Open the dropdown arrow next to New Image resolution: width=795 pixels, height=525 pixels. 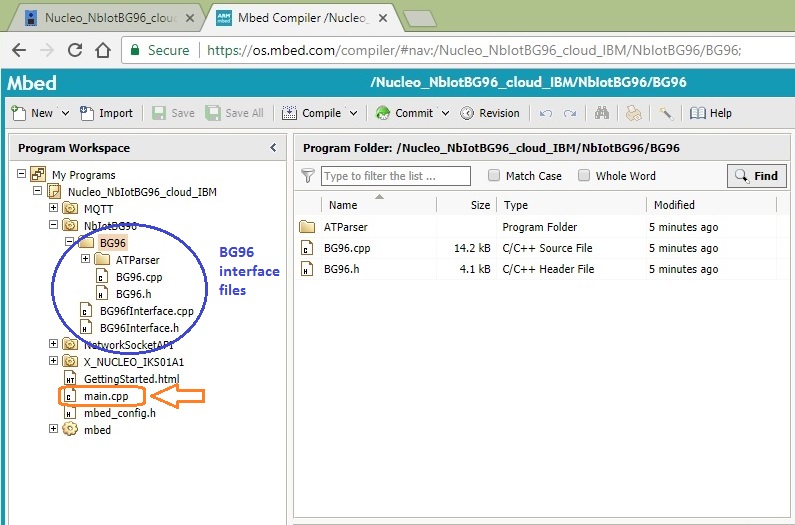[65, 113]
